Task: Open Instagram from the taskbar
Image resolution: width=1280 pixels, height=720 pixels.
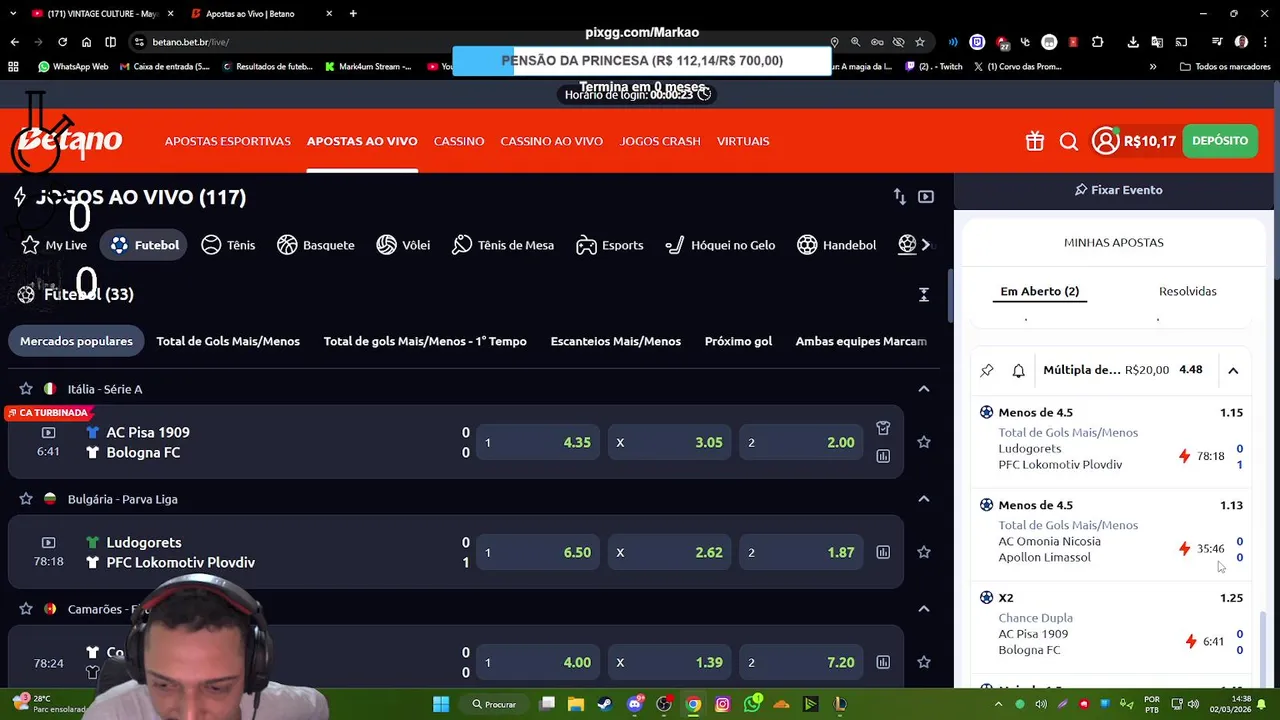Action: click(x=723, y=704)
